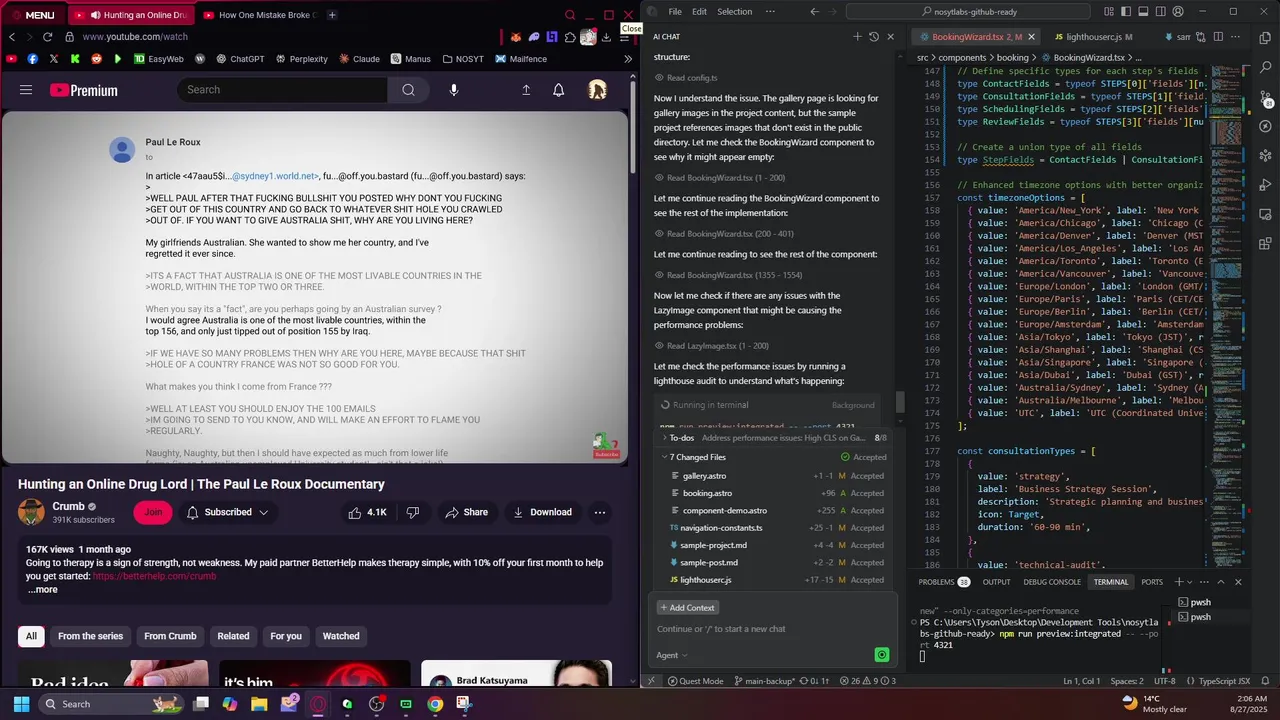The height and width of the screenshot is (720, 1280).
Task: Close the BookingWizard.tsx editor tab
Action: pos(1031,37)
